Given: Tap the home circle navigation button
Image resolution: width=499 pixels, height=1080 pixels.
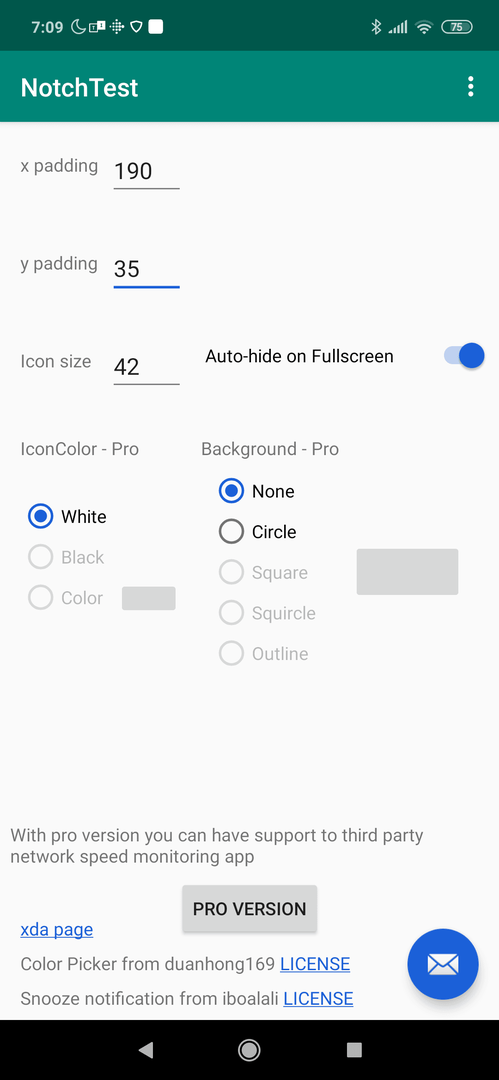Looking at the screenshot, I should (x=249, y=1050).
